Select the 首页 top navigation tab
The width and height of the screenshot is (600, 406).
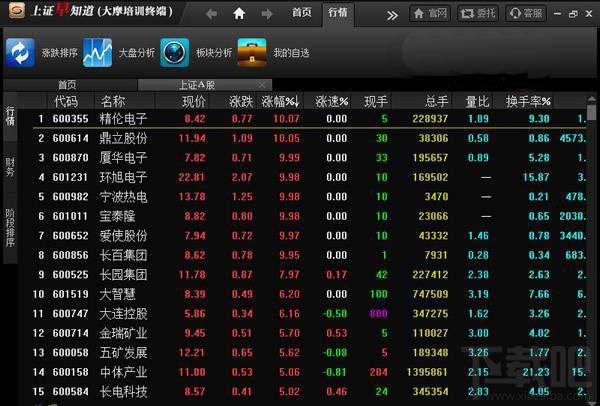coord(302,13)
